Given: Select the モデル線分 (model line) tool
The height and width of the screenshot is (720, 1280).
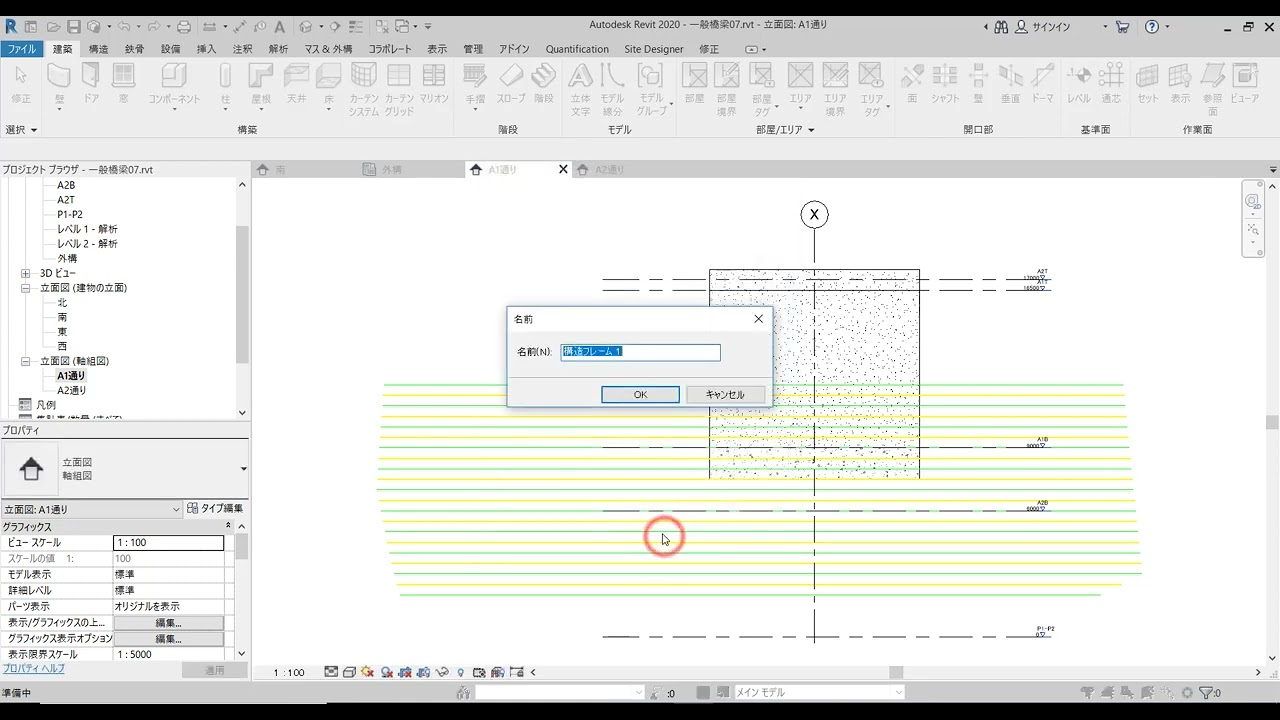Looking at the screenshot, I should click(612, 89).
